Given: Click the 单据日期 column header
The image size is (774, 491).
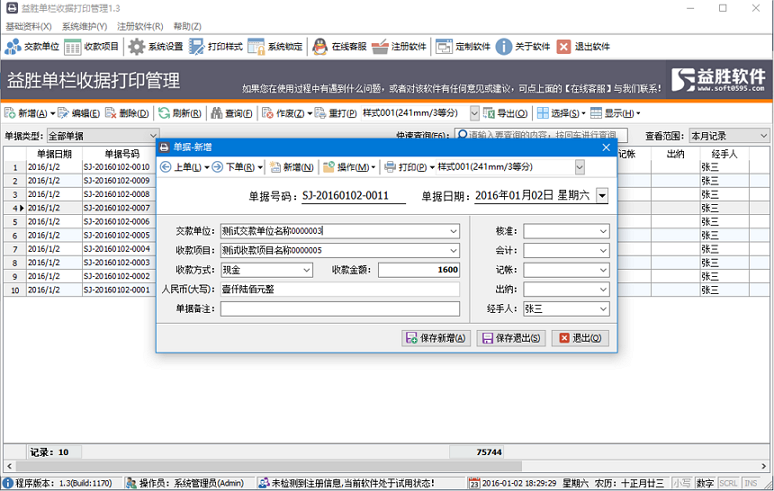Looking at the screenshot, I should (x=54, y=154).
